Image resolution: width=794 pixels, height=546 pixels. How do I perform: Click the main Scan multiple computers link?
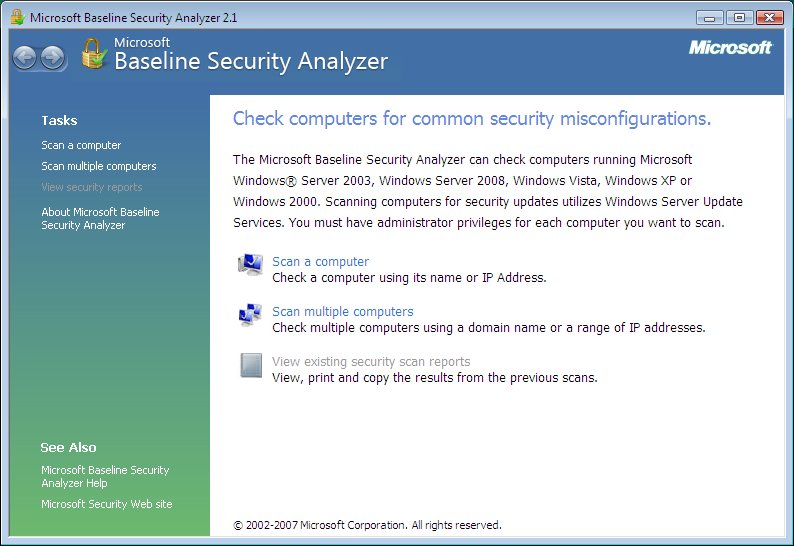[x=343, y=311]
